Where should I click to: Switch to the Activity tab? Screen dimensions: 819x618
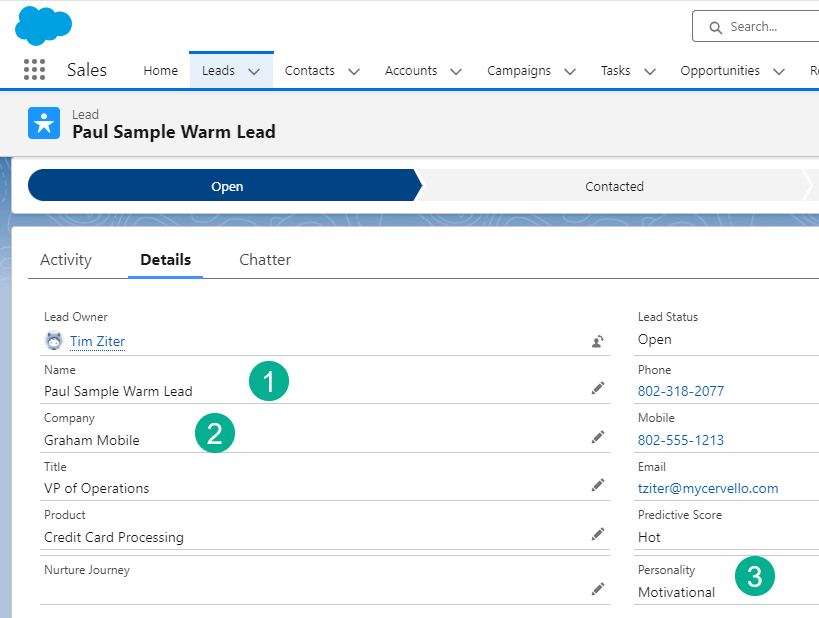66,260
